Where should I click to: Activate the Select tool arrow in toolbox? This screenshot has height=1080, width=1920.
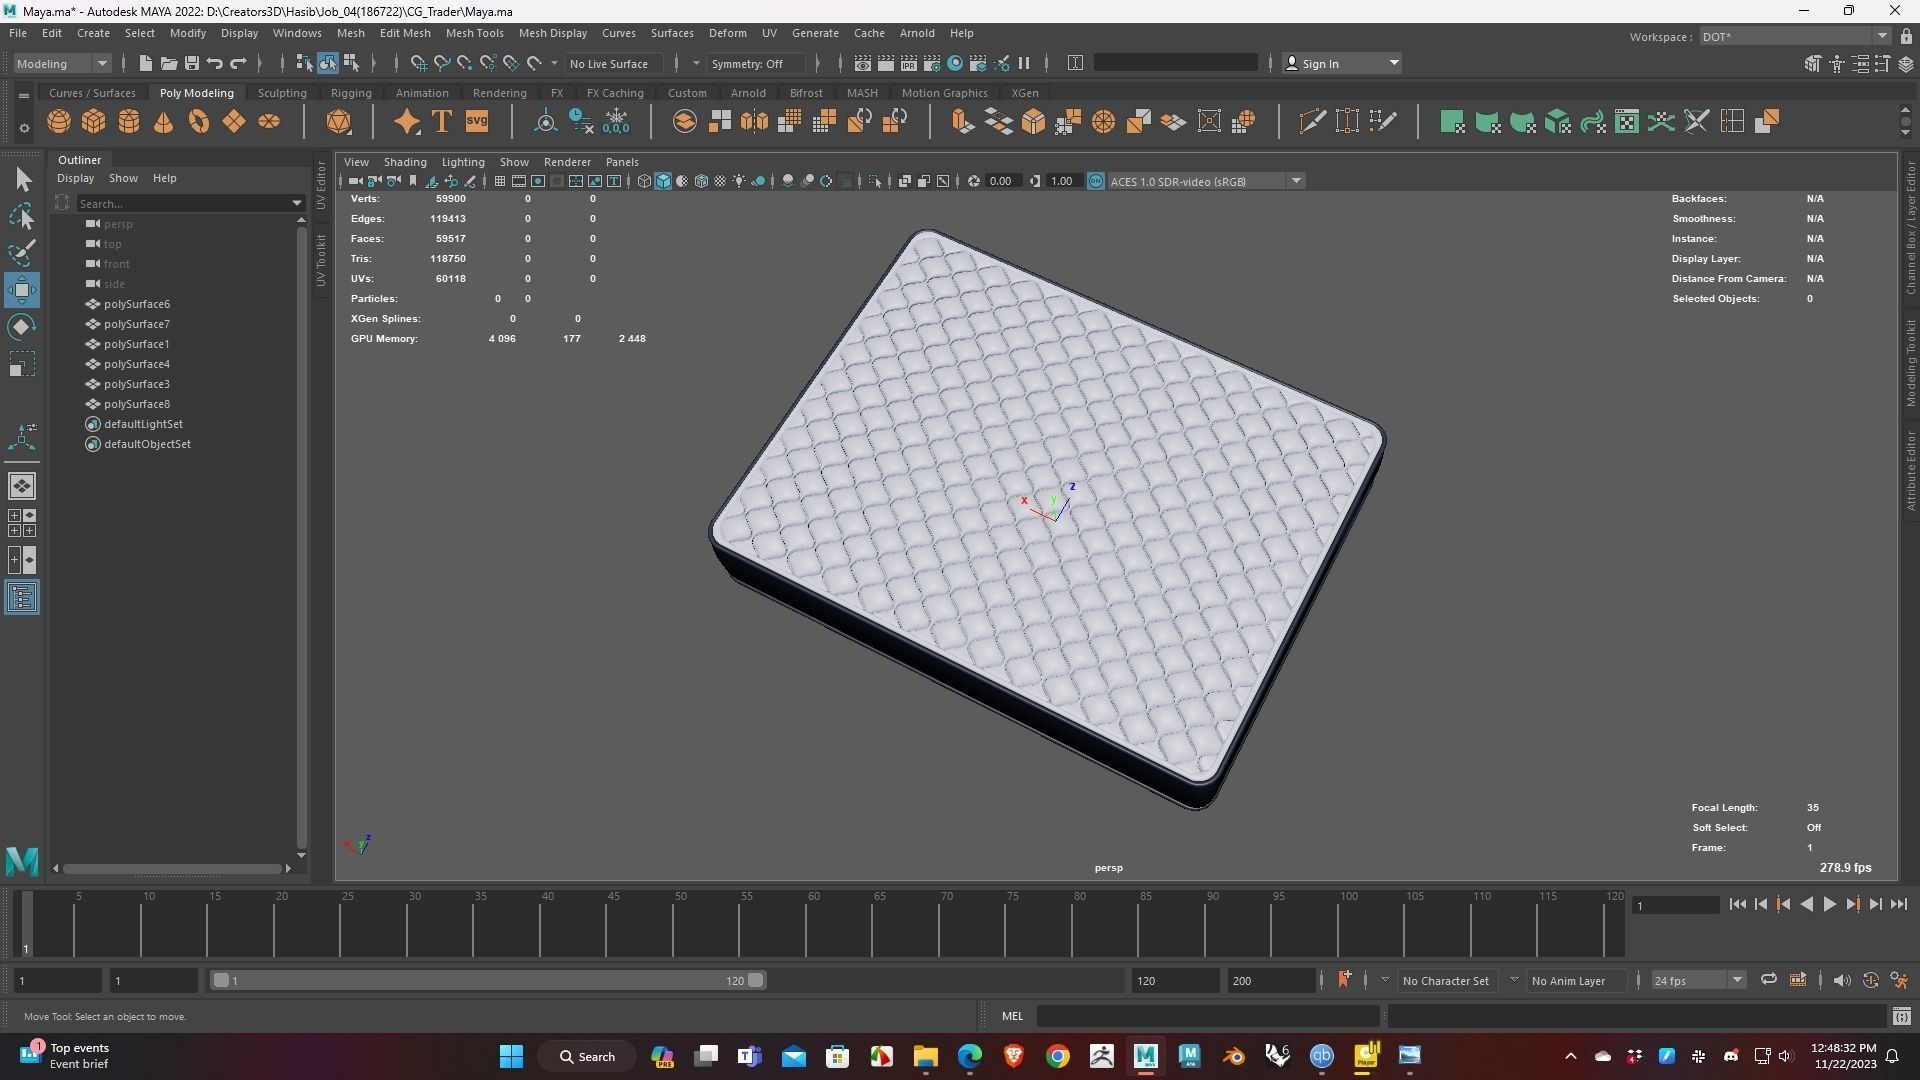pyautogui.click(x=22, y=180)
